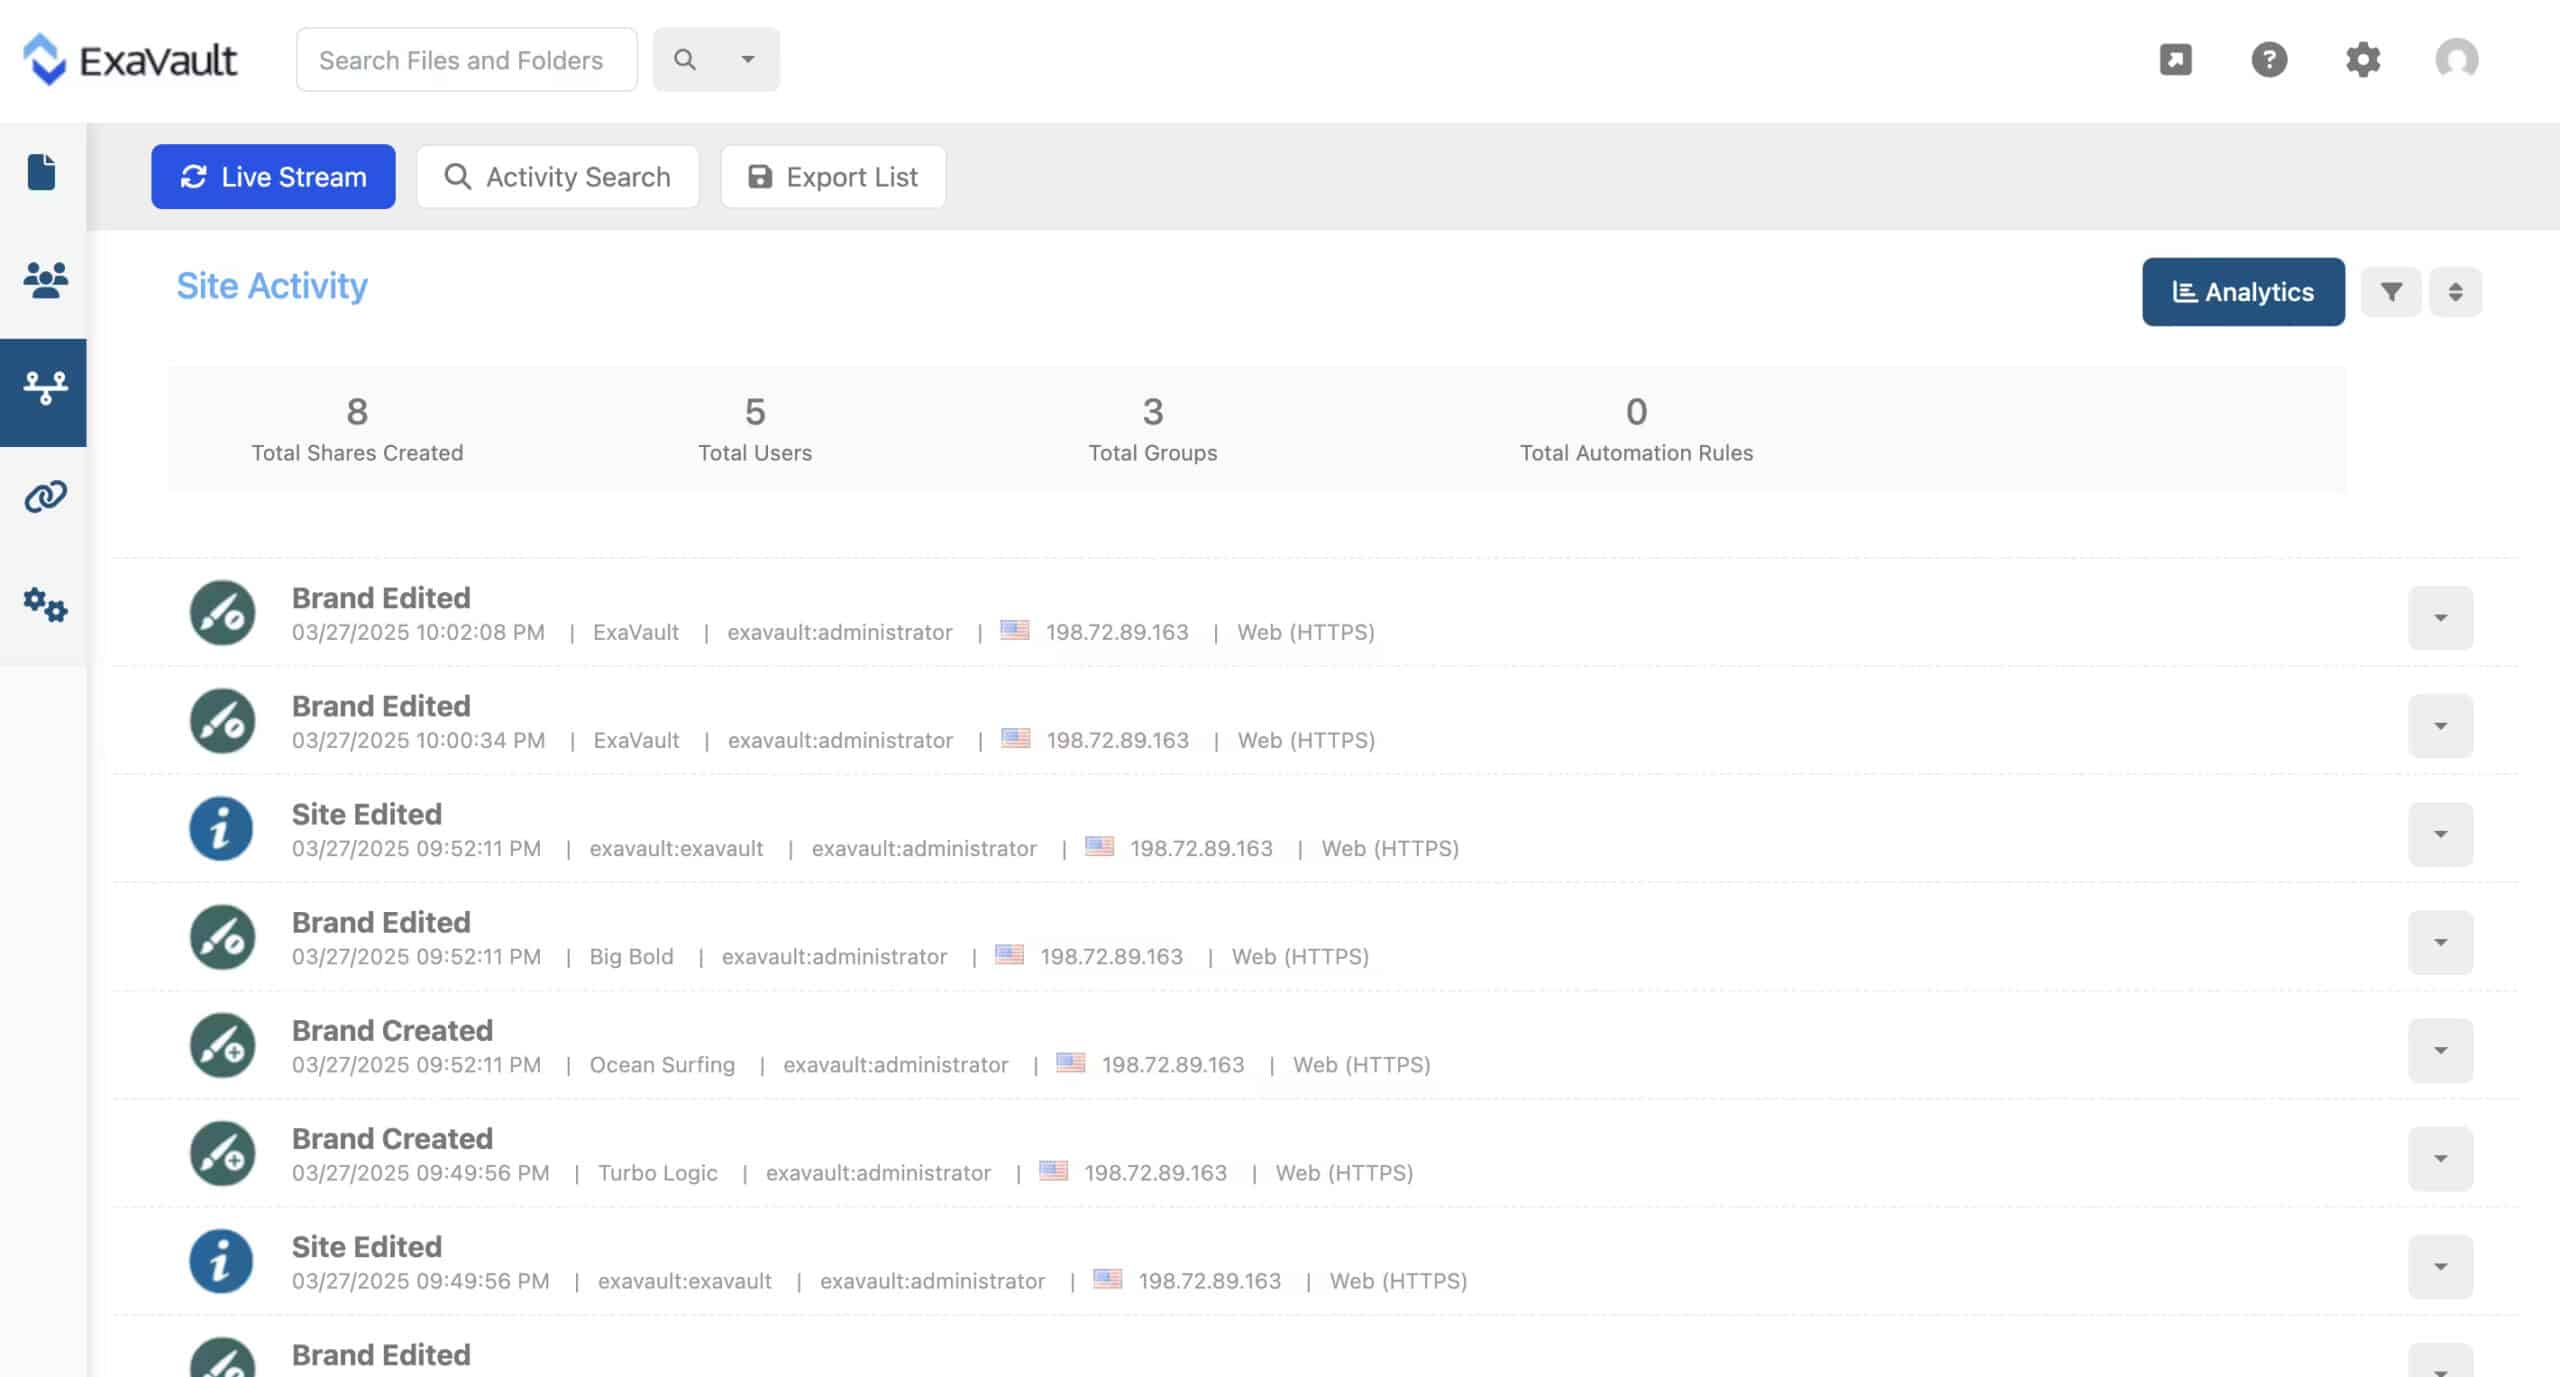Expand the Ocean Surfing Brand Created entry
The height and width of the screenshot is (1377, 2560).
pos(2440,1050)
